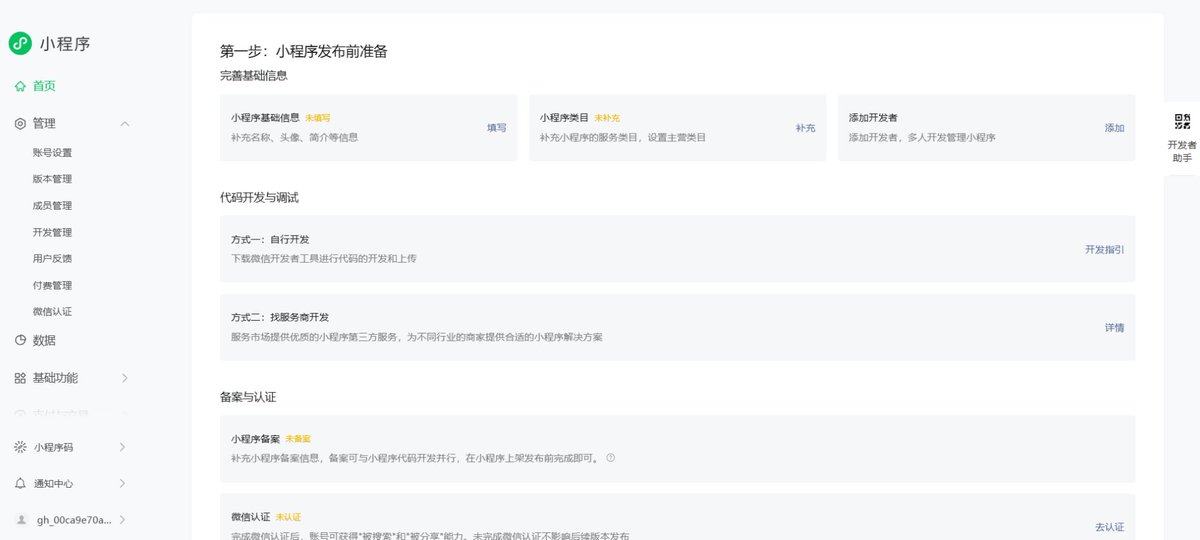Image resolution: width=1200 pixels, height=540 pixels.
Task: Click the 开发者助手 QR code icon
Action: [x=1182, y=122]
